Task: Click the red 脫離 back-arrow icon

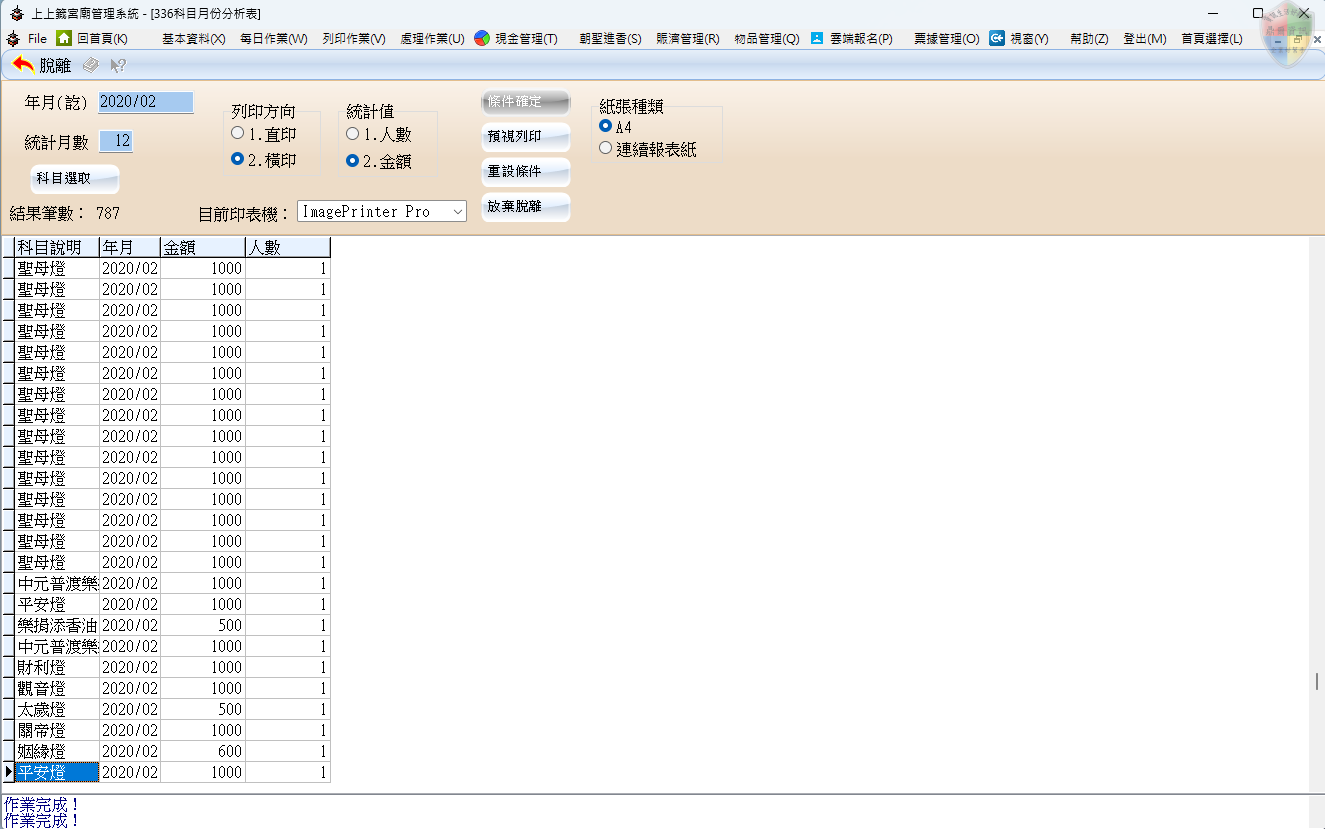Action: (21, 62)
